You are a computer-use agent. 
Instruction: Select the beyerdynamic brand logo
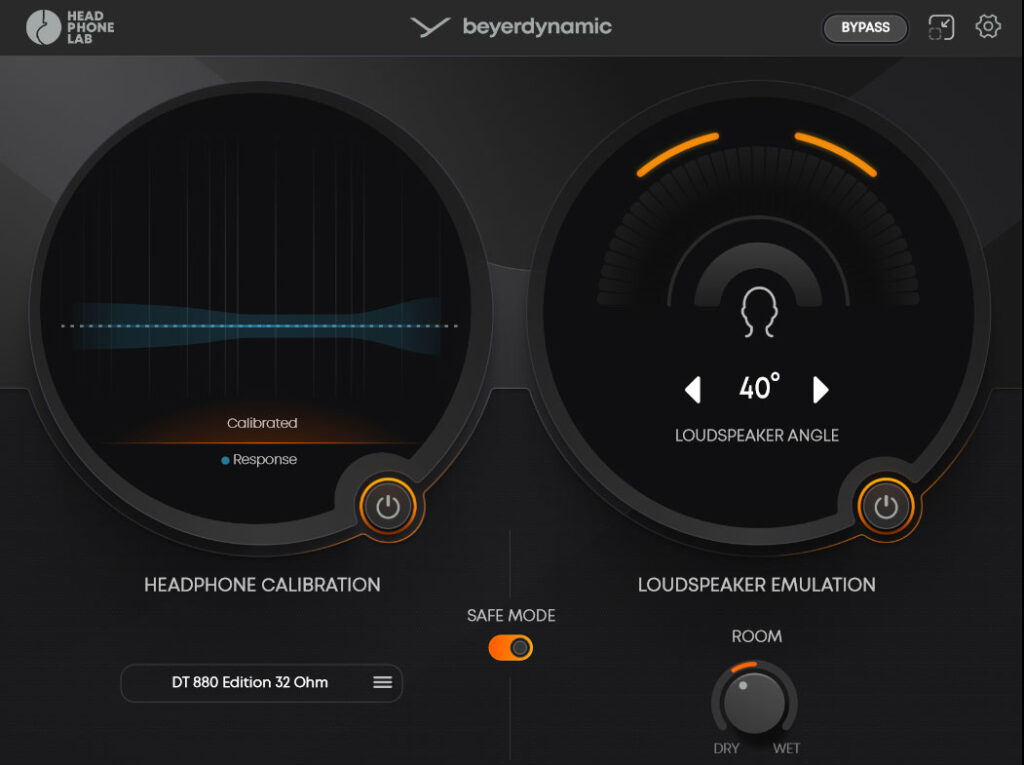[x=510, y=27]
